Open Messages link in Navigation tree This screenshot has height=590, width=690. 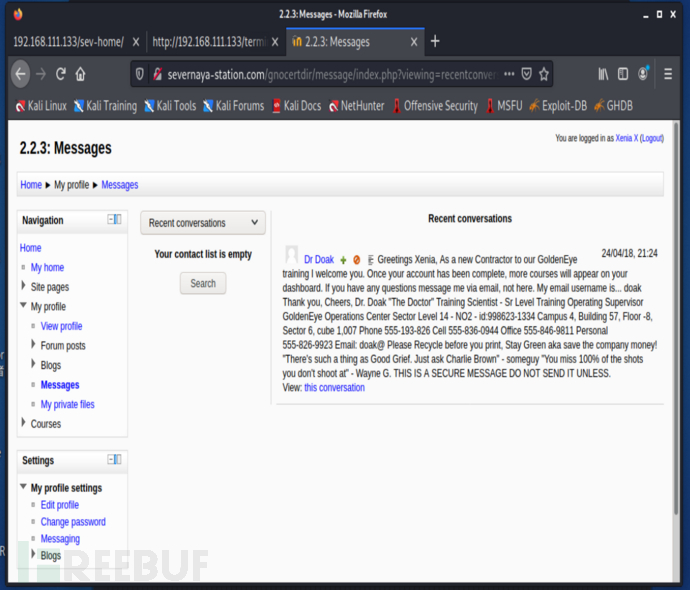(x=60, y=385)
